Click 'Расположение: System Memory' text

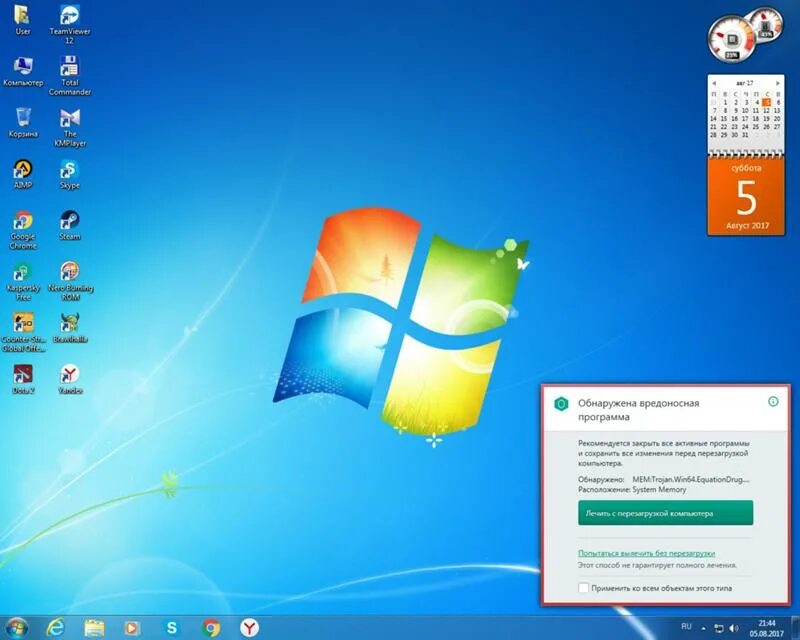[x=632, y=489]
